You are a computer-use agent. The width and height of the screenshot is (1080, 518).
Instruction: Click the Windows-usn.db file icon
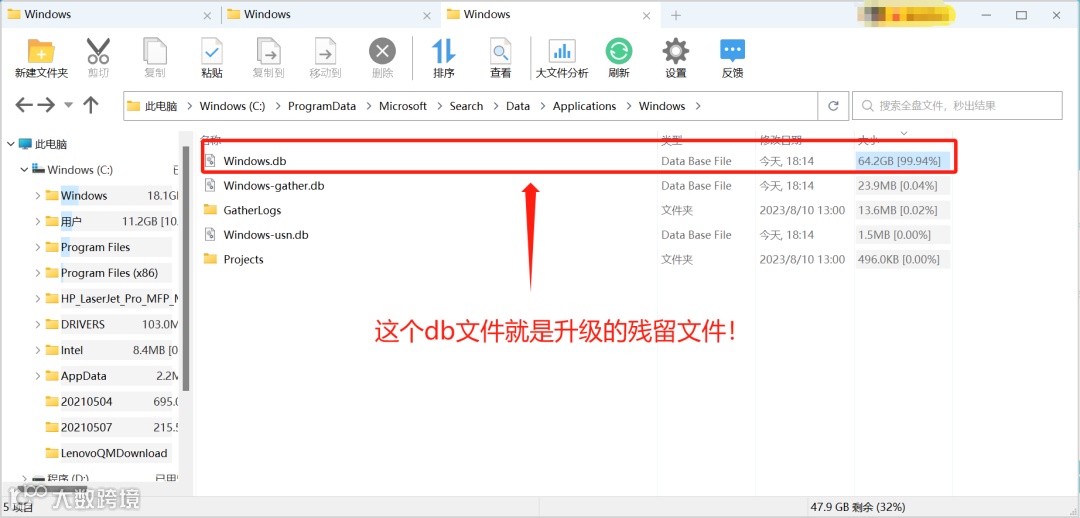click(210, 235)
